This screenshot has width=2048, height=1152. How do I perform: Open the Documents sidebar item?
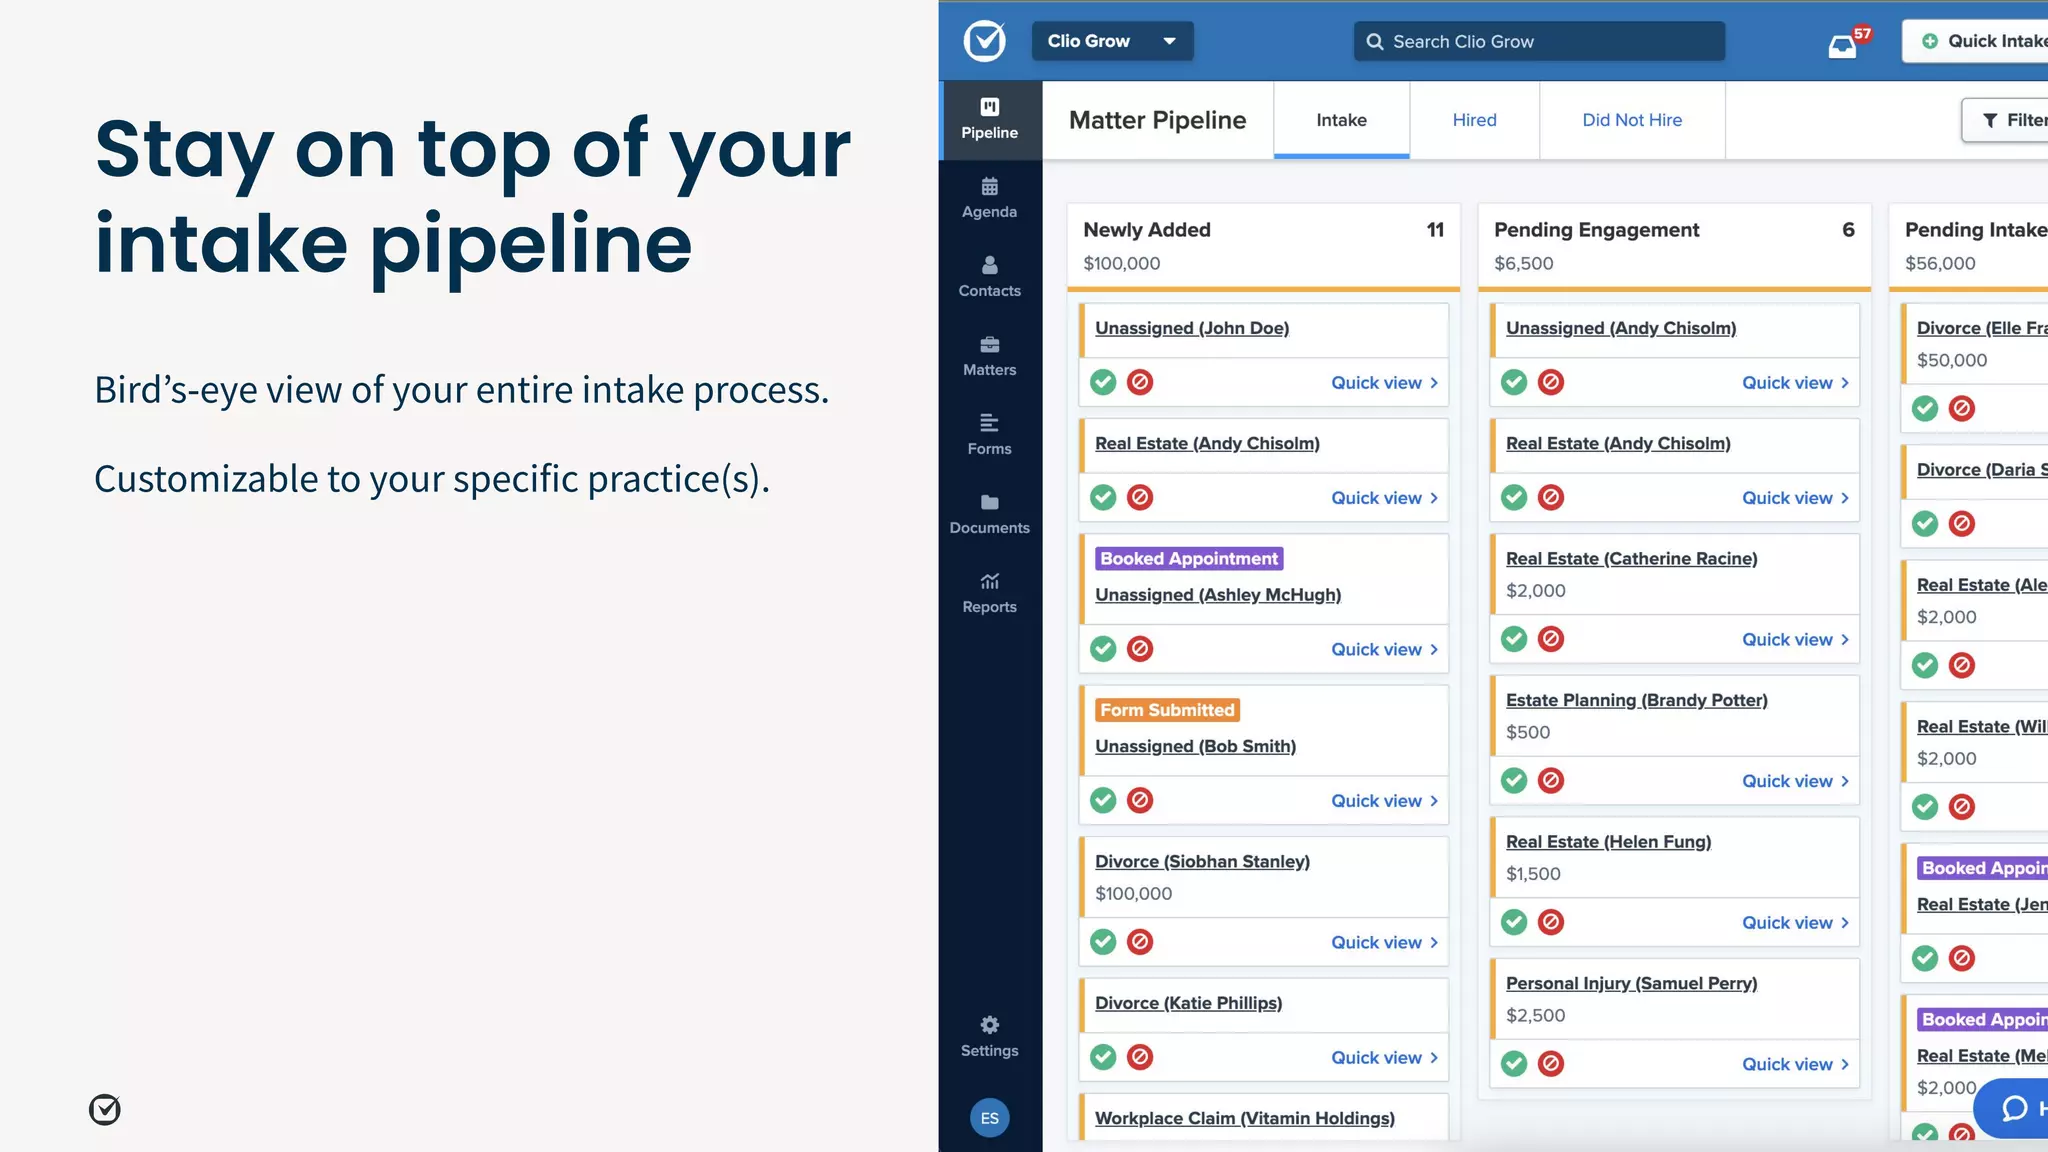coord(990,514)
